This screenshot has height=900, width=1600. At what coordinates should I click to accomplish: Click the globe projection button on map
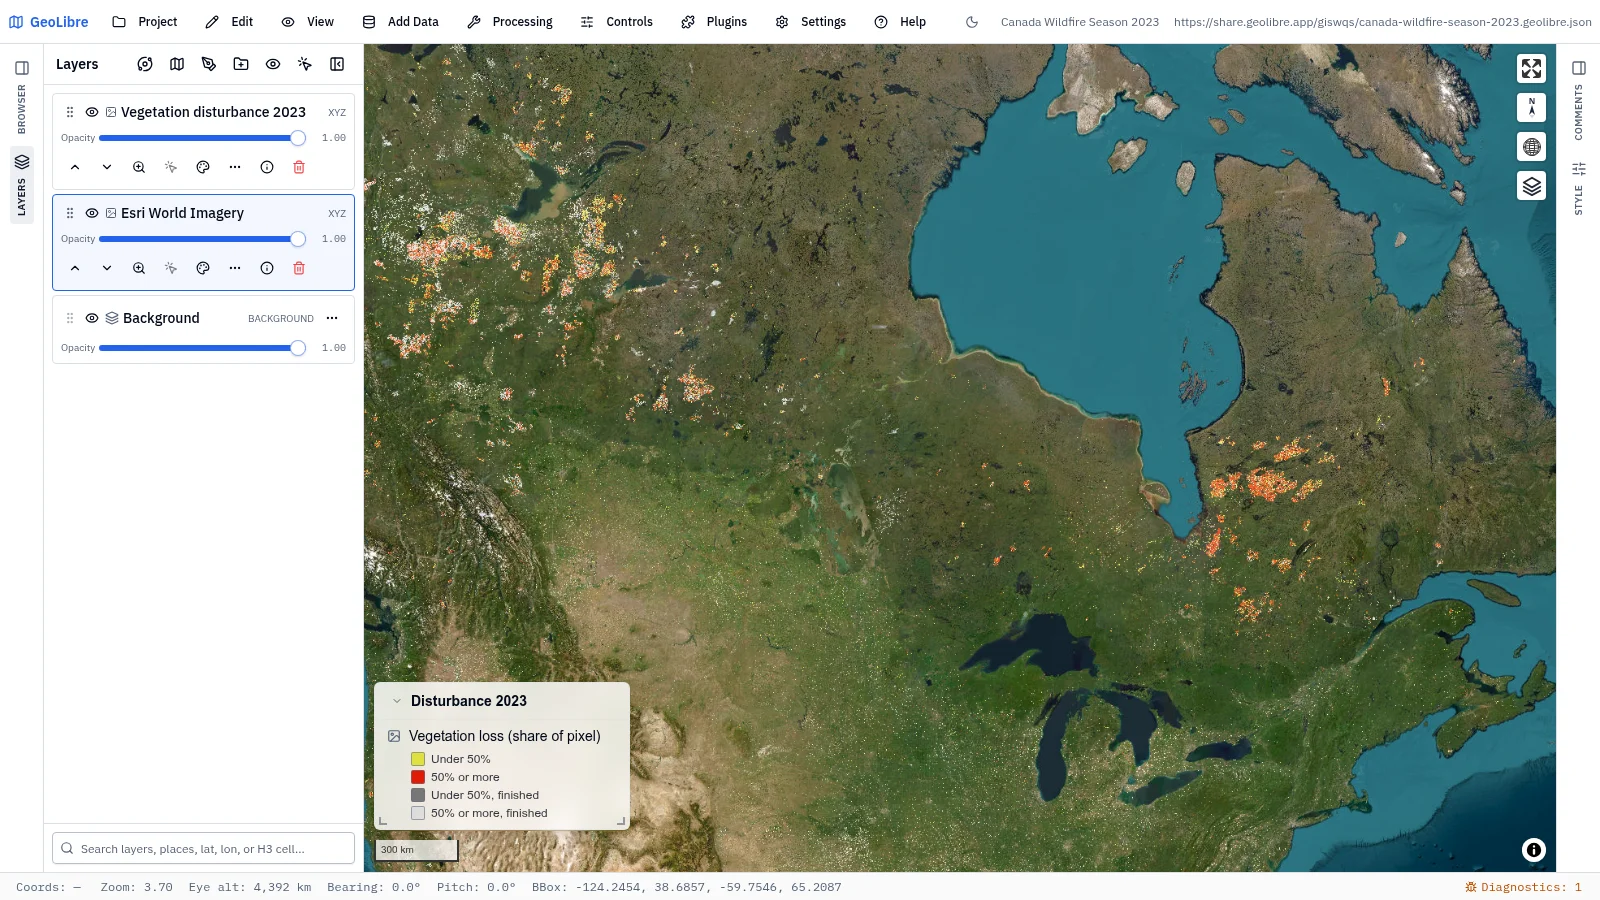1532,147
